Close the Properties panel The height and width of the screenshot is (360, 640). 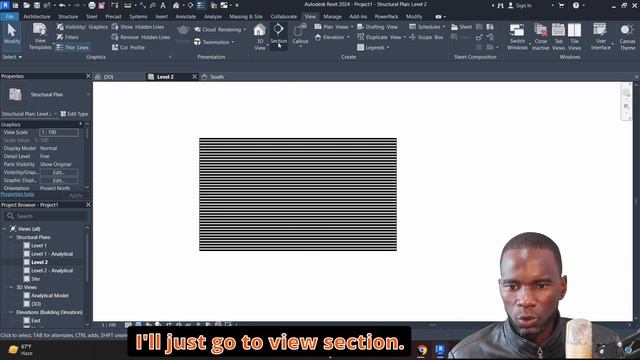coord(88,76)
